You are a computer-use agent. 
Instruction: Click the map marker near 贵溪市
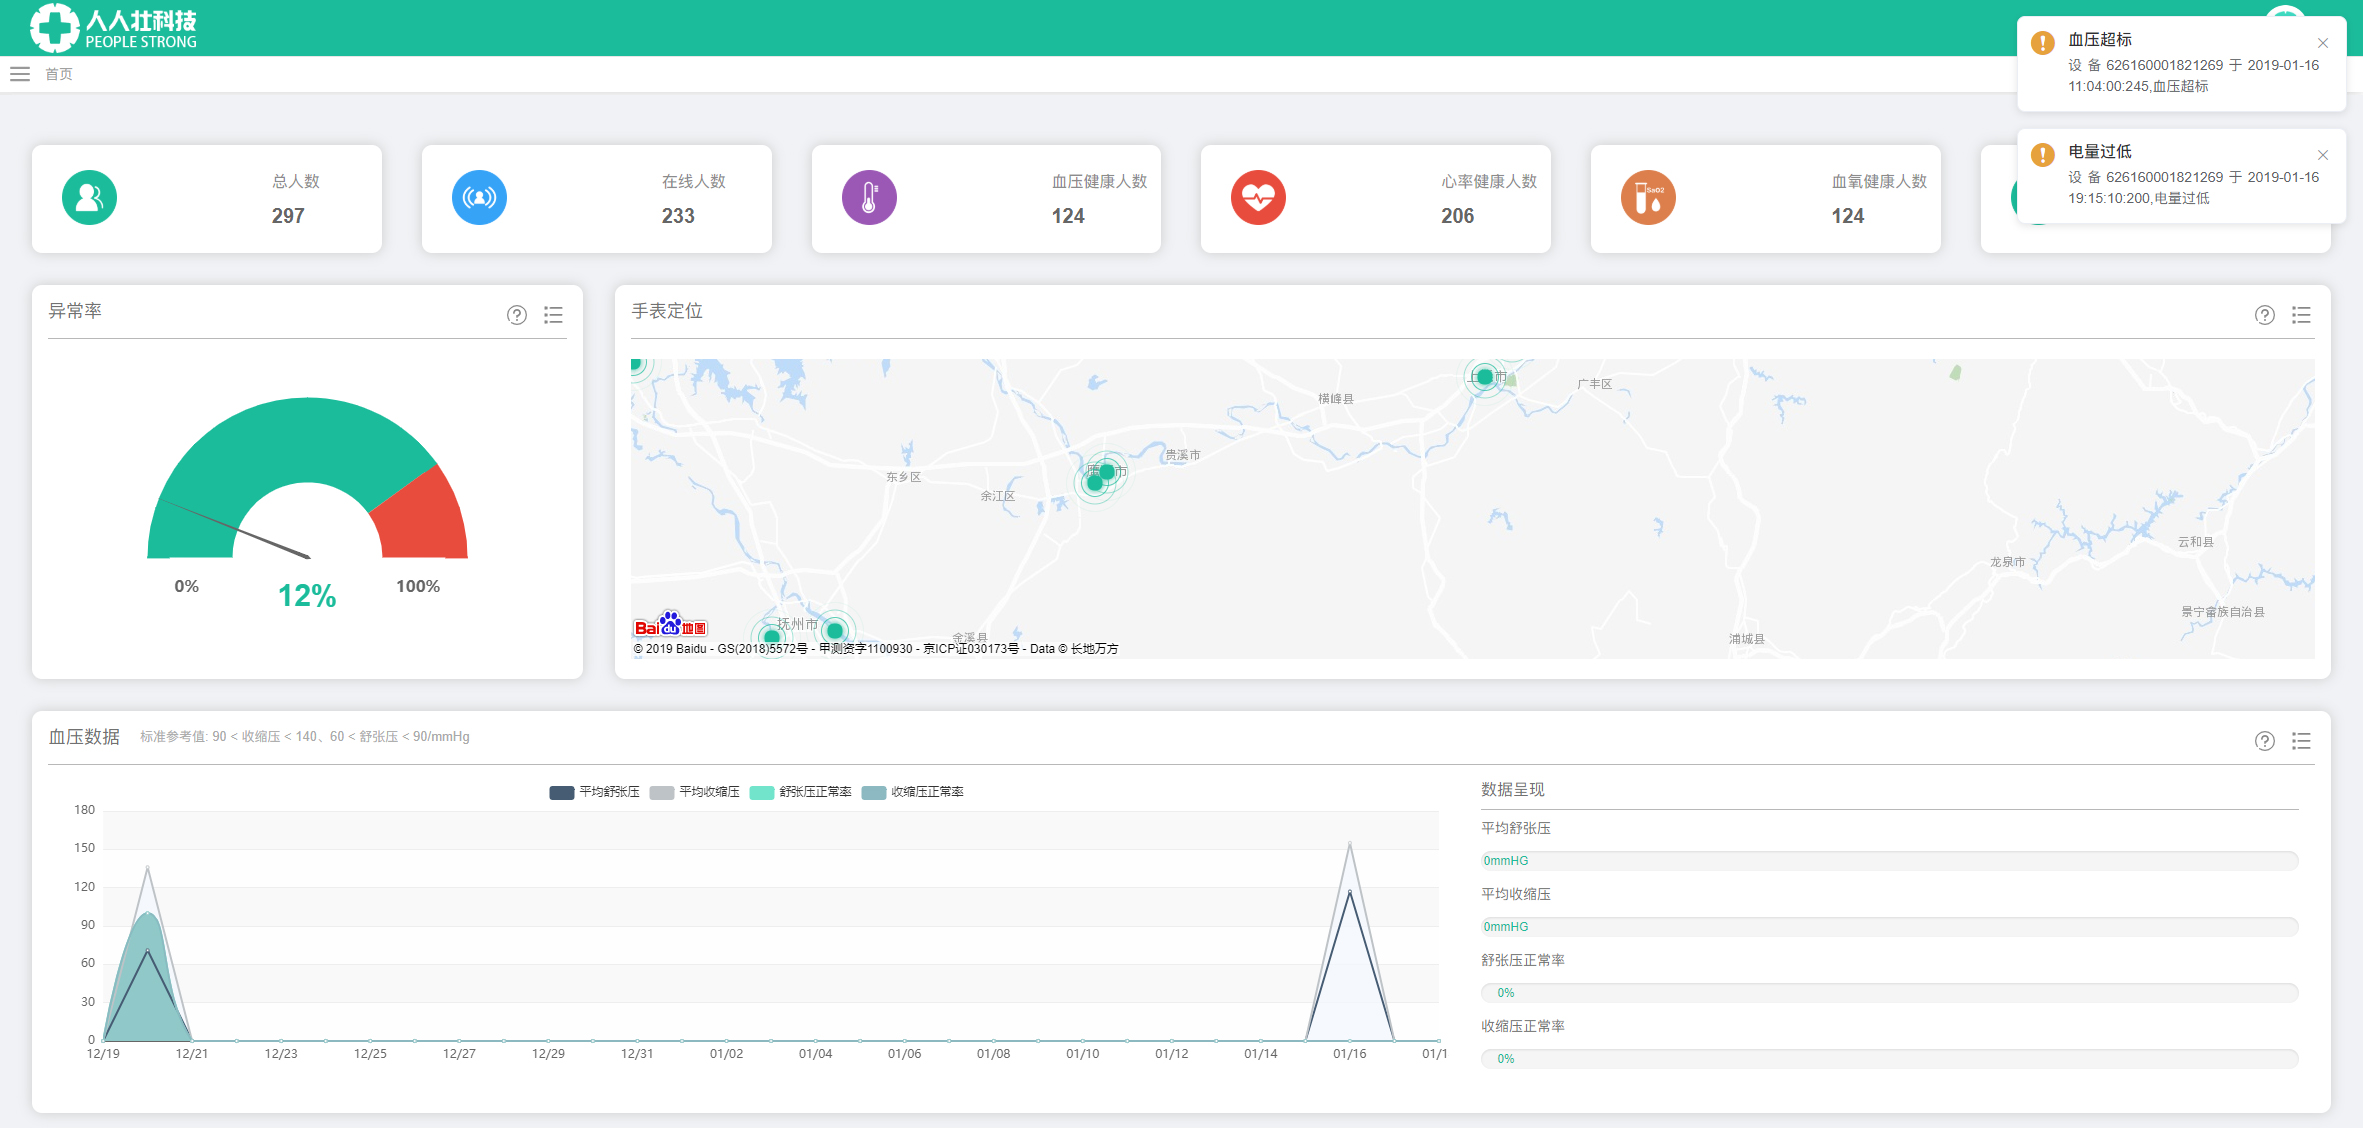coord(1107,471)
